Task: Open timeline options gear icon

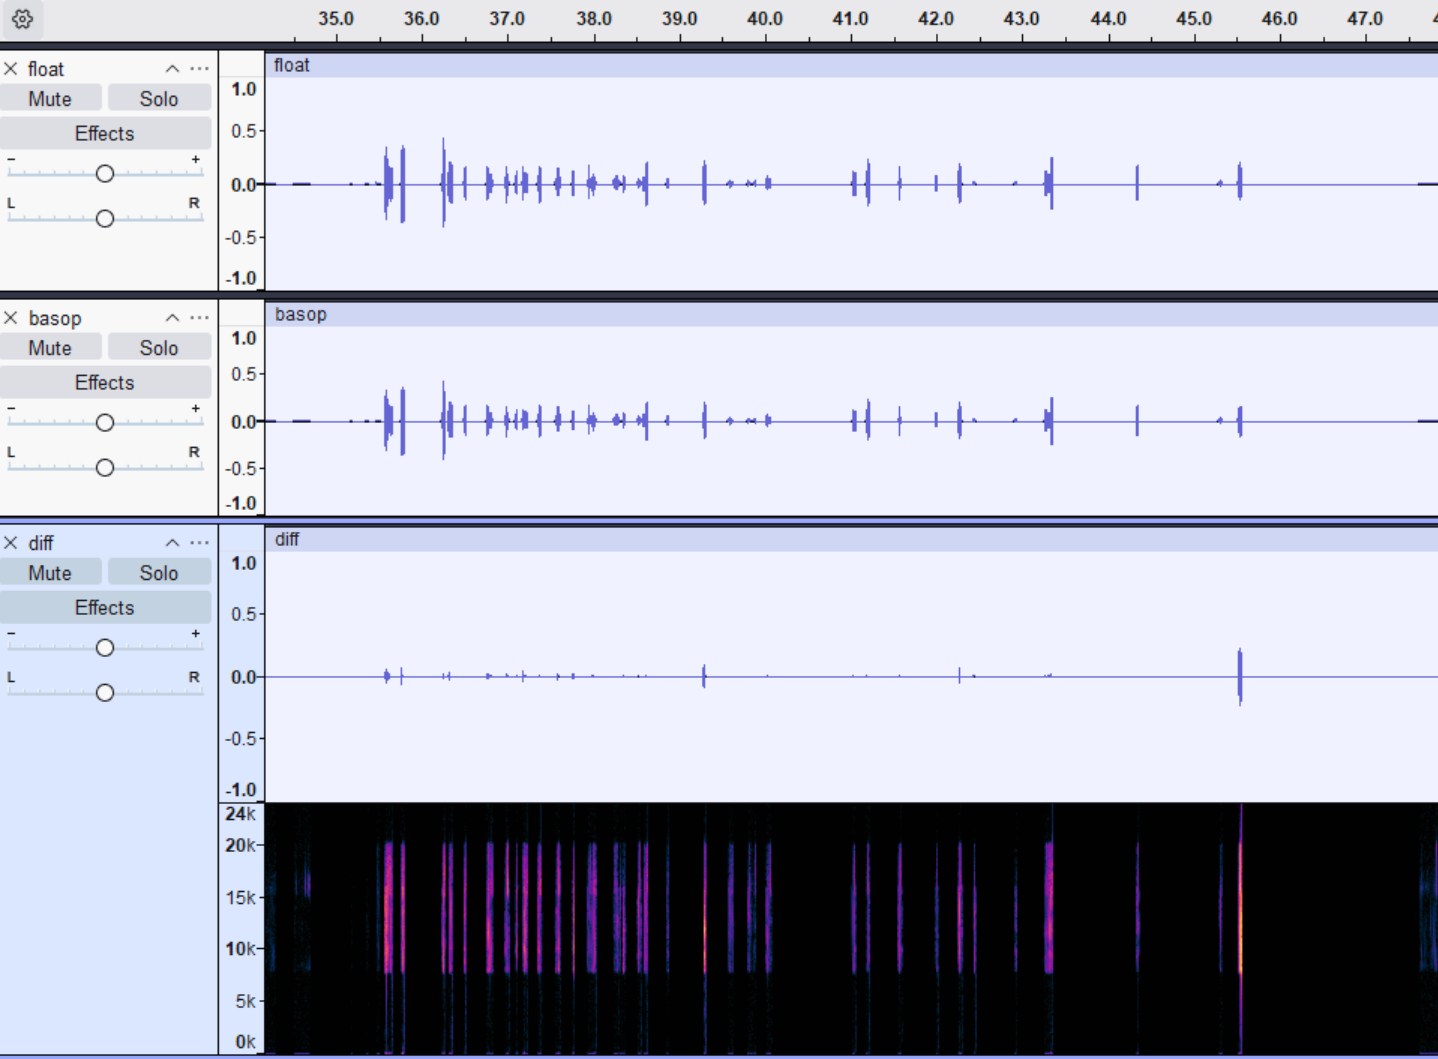Action: [x=22, y=19]
